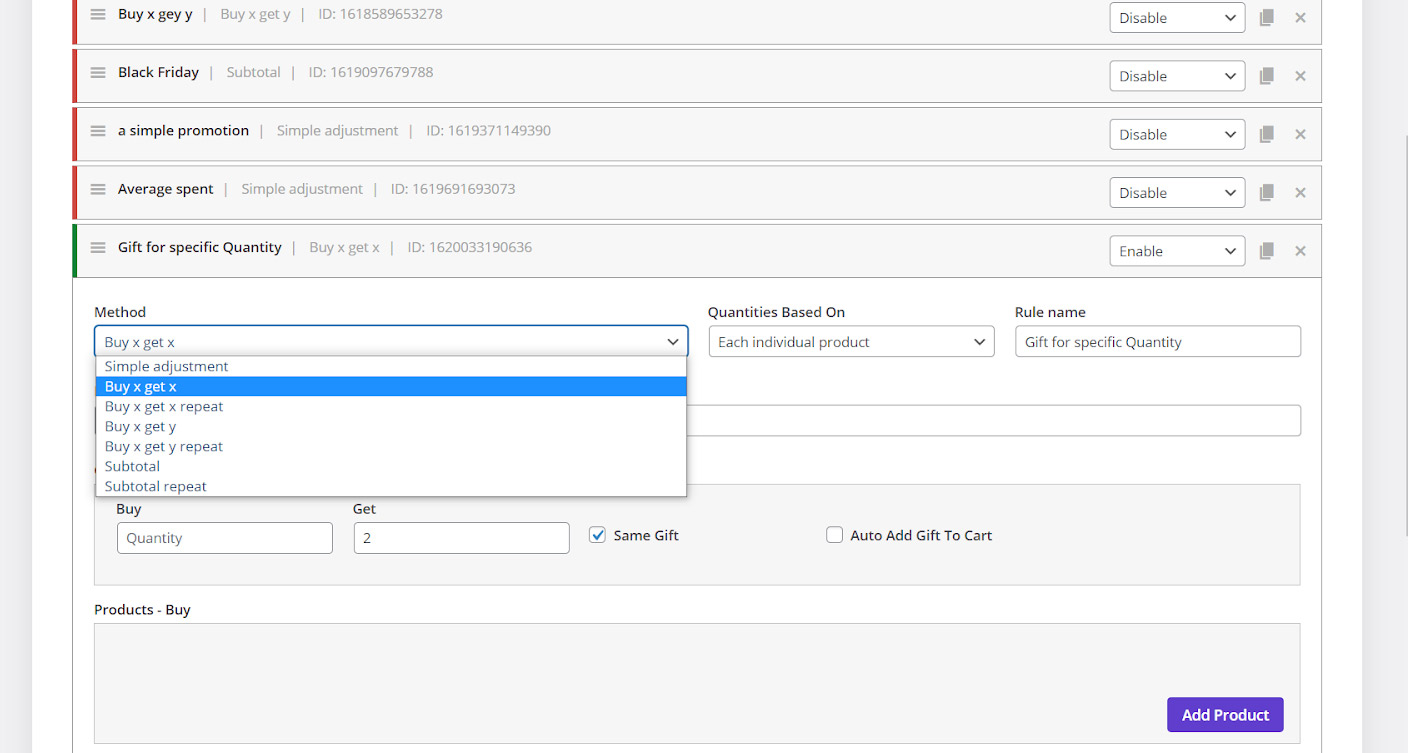Pick Subtotal repeat from method list

click(156, 486)
